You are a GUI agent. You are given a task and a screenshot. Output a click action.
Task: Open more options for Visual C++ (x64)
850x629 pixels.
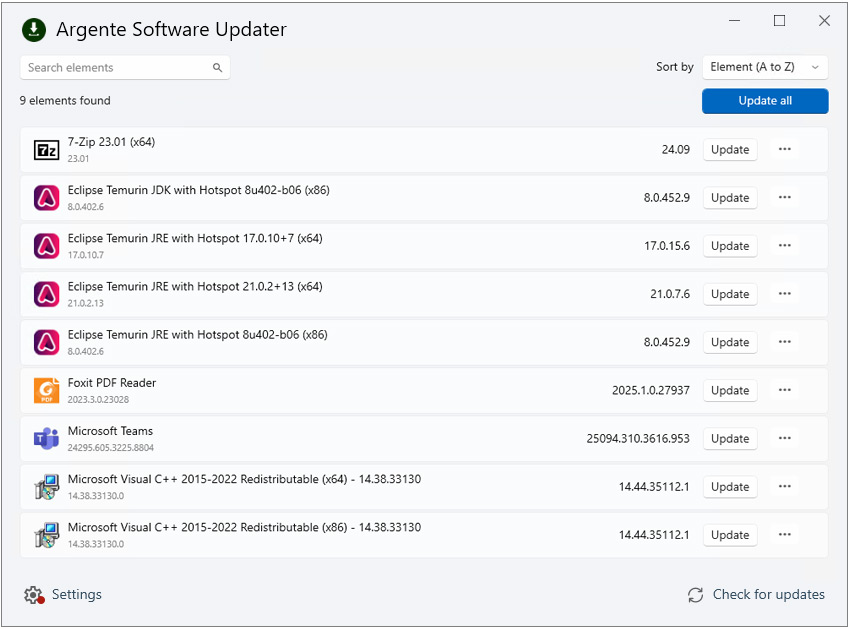point(784,486)
